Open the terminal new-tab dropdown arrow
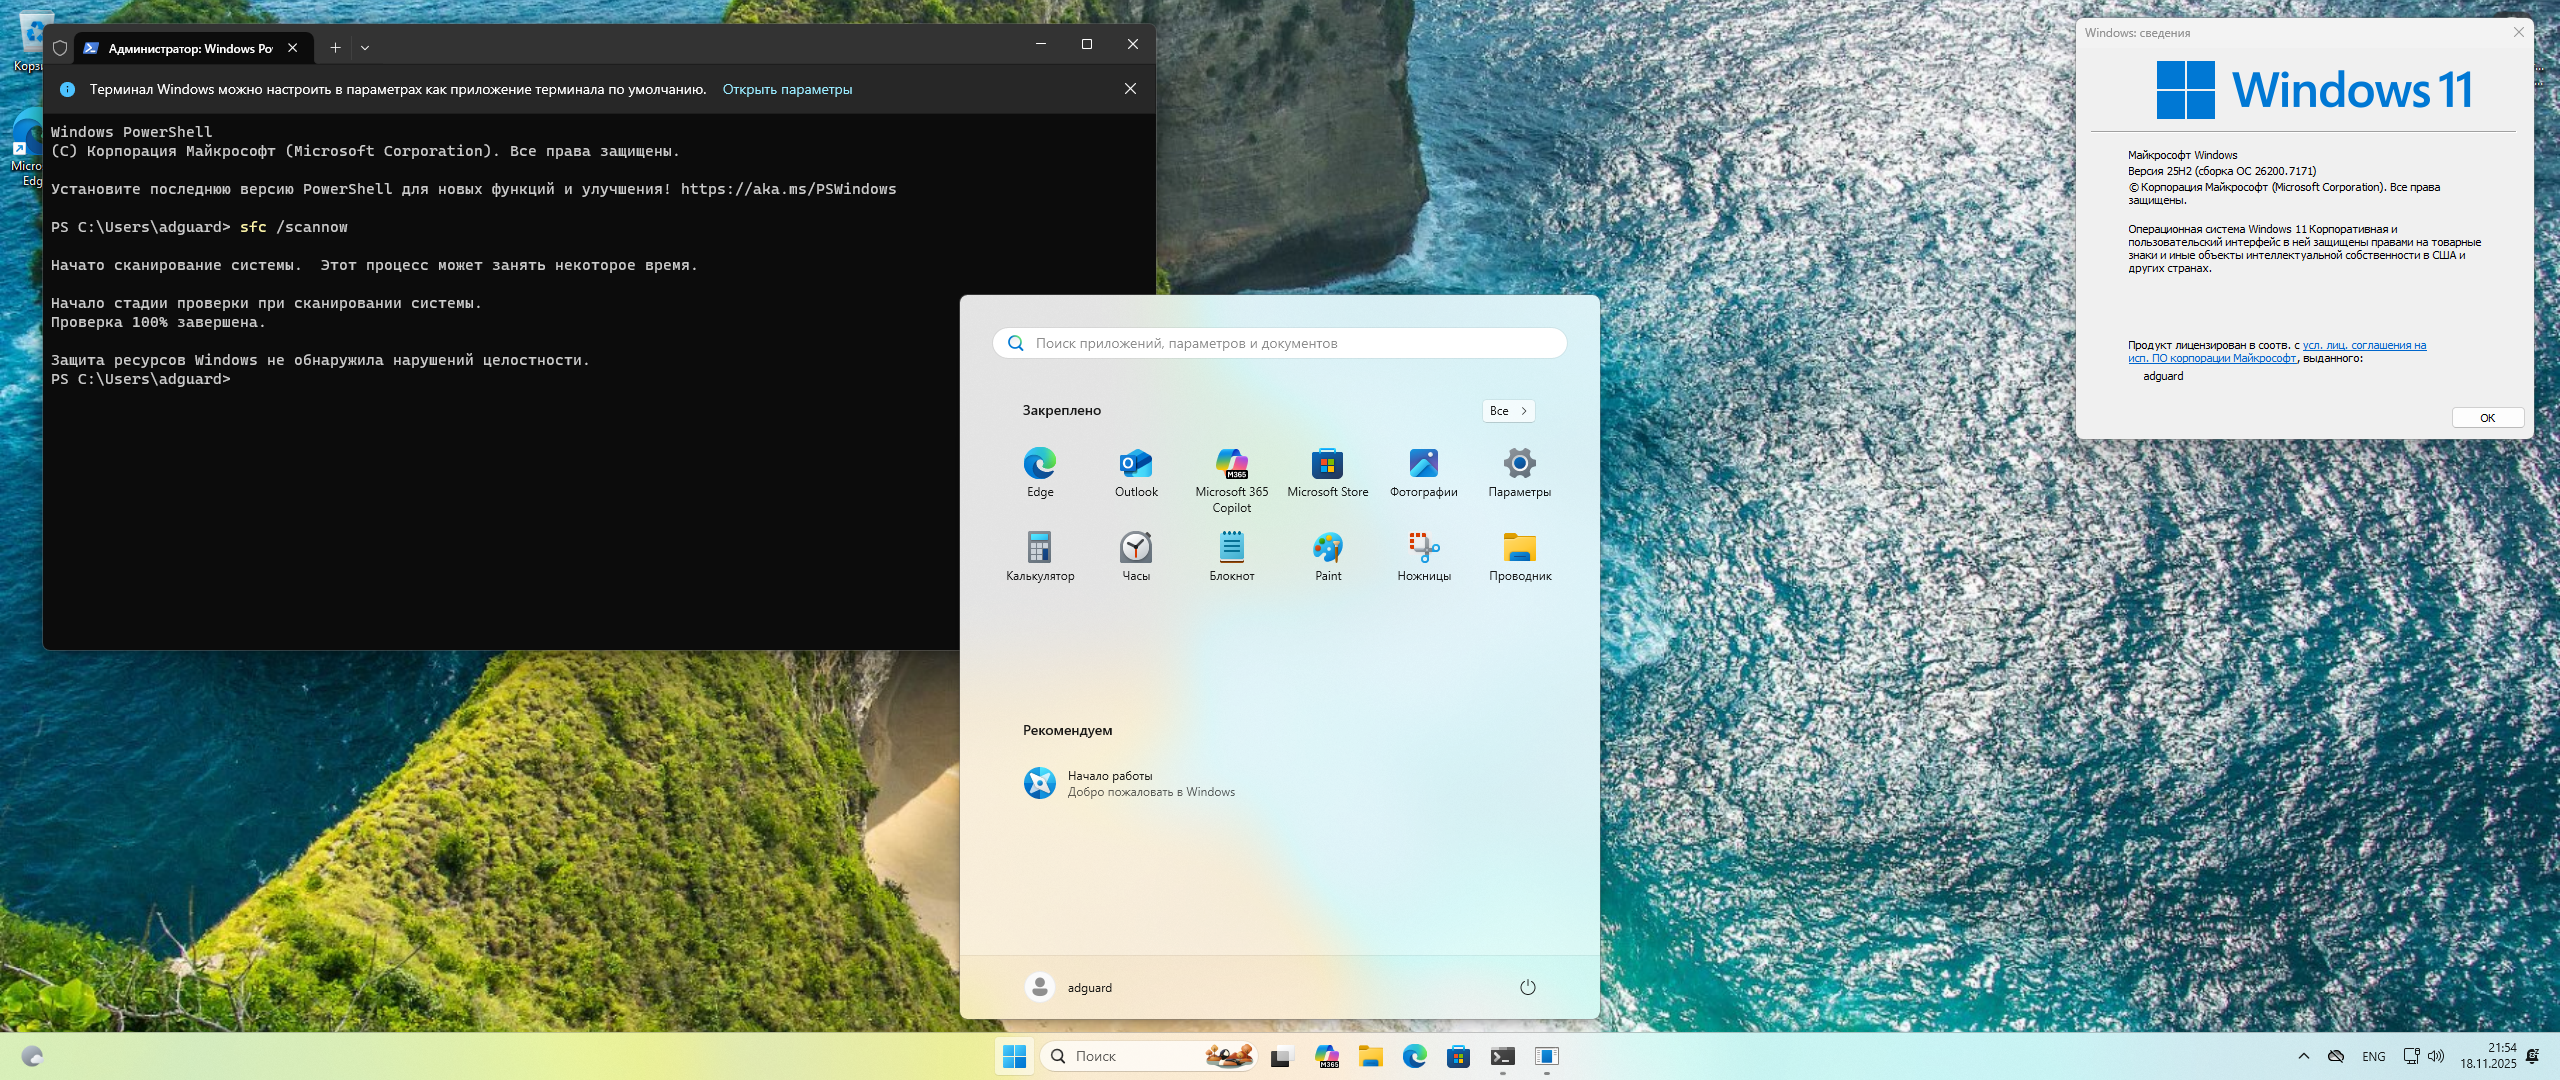The image size is (2560, 1080). click(x=365, y=47)
